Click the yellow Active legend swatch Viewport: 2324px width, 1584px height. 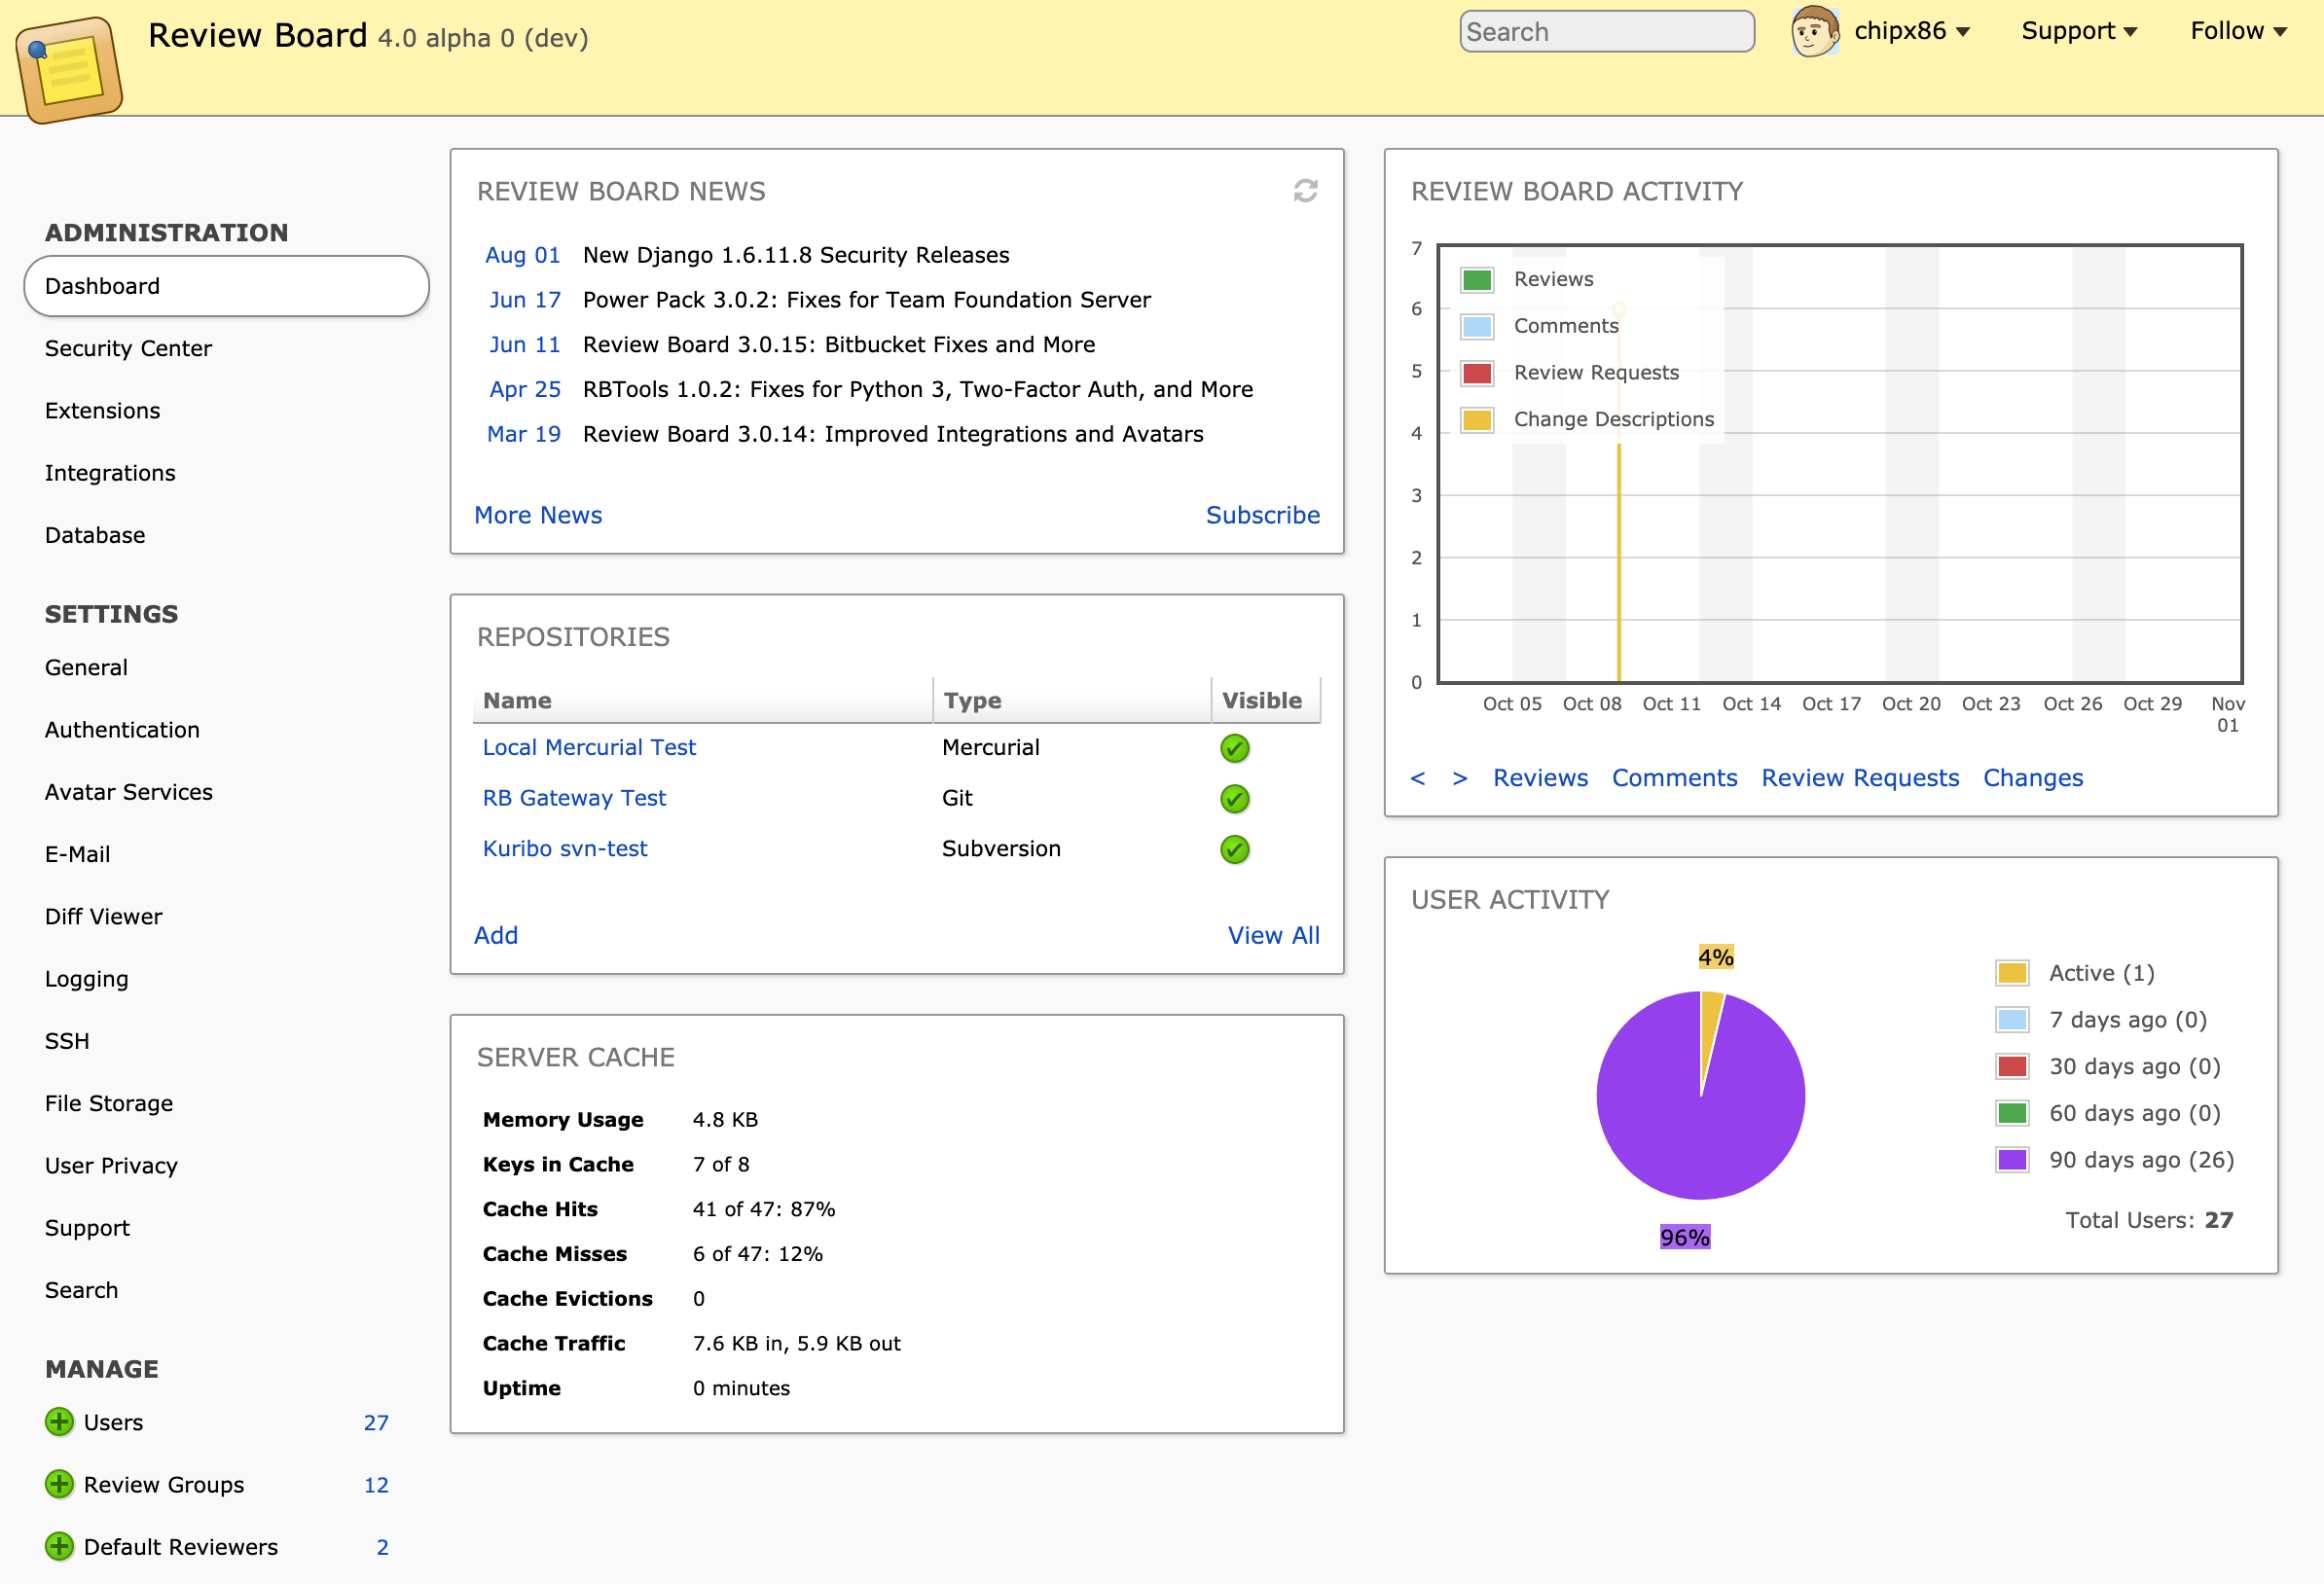coord(2012,973)
